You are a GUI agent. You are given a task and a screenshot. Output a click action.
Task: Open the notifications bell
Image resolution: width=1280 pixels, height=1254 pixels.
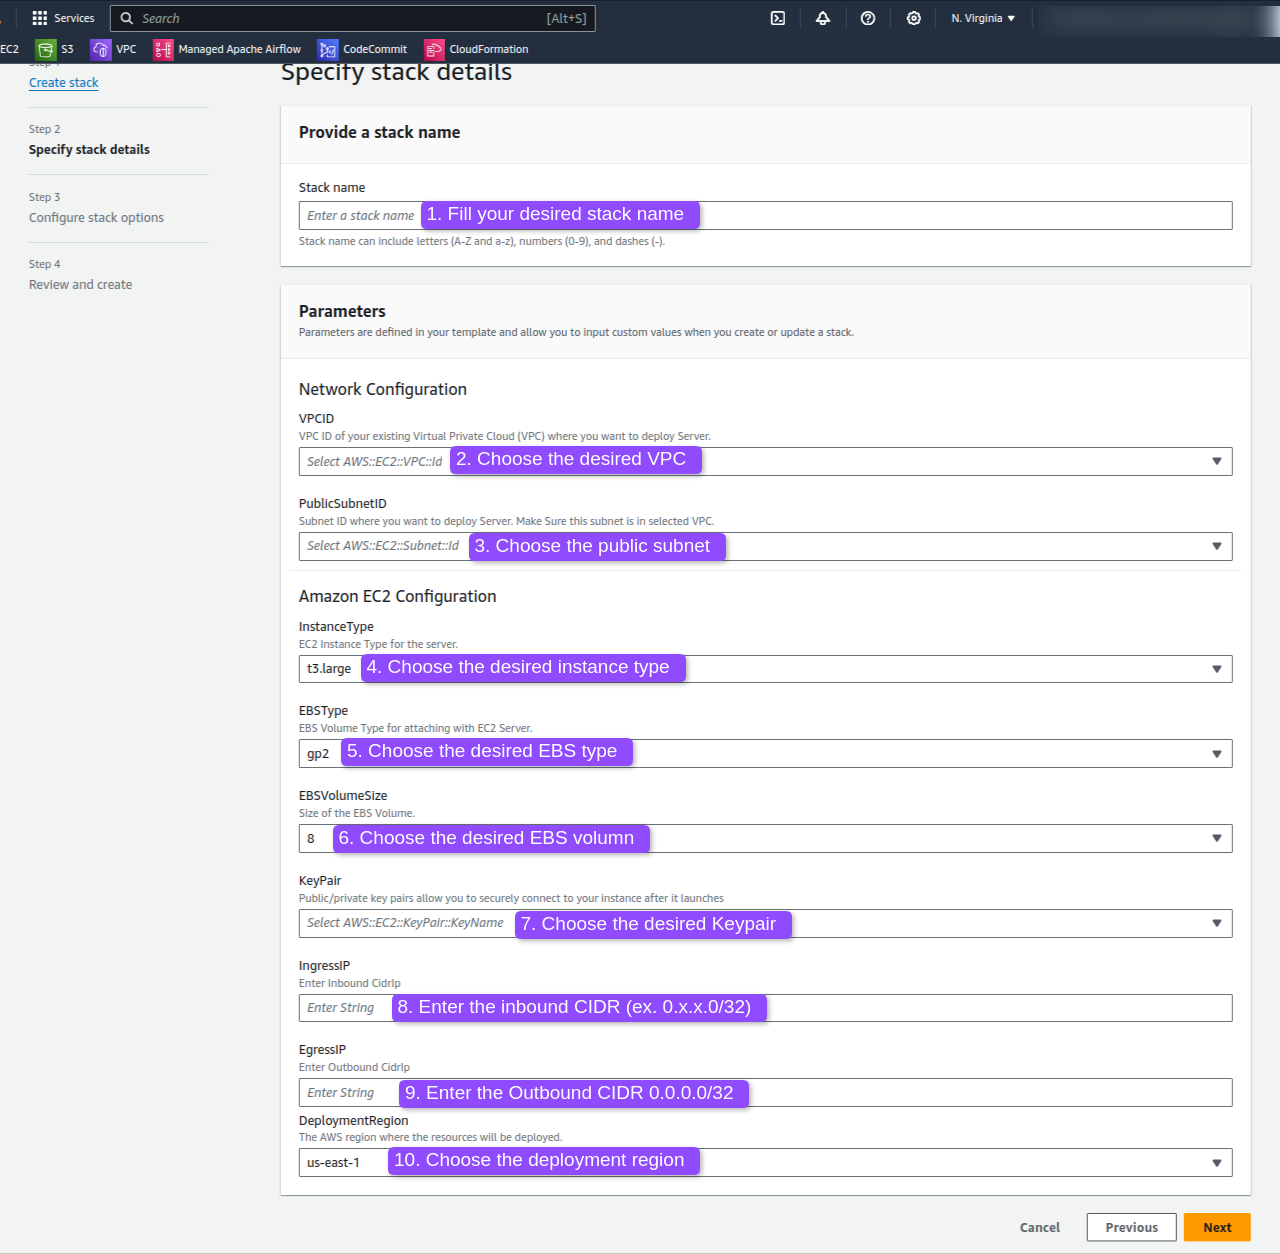point(823,18)
